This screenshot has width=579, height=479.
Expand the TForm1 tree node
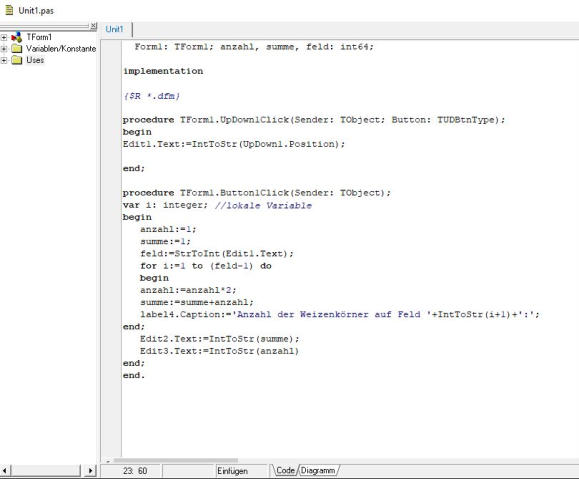(x=4, y=37)
